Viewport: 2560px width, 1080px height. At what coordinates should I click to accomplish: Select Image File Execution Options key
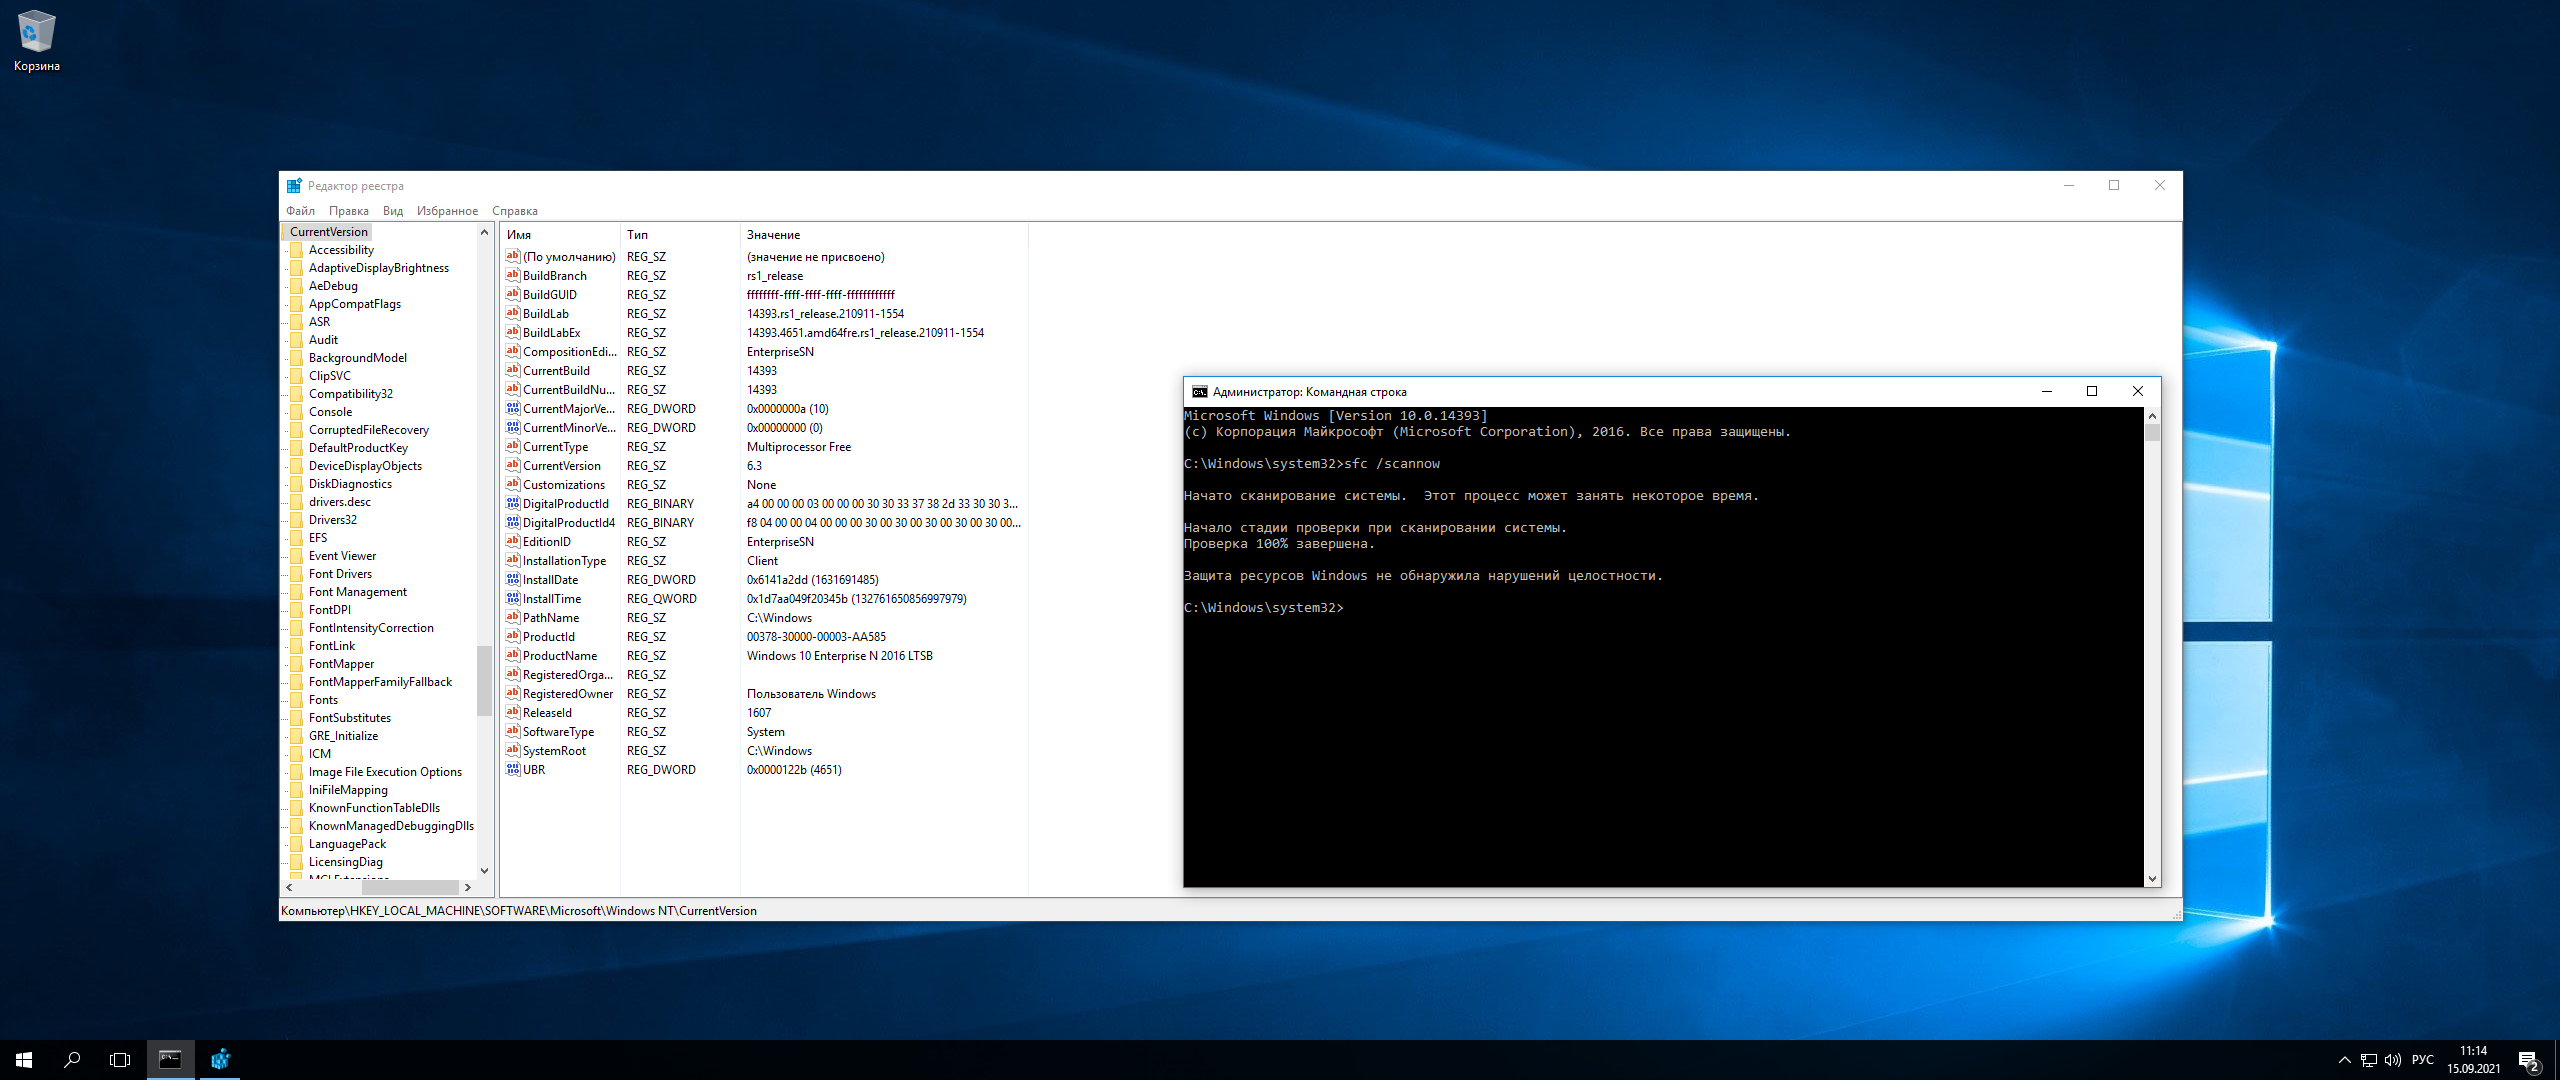tap(385, 772)
